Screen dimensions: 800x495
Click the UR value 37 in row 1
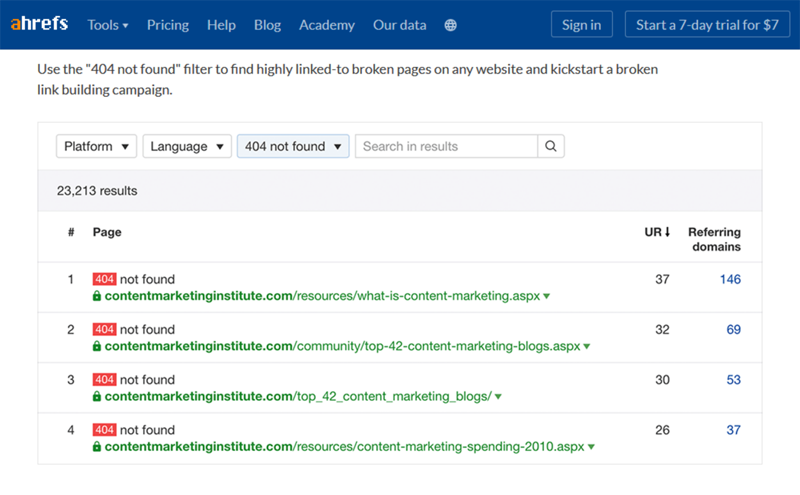[x=662, y=279]
